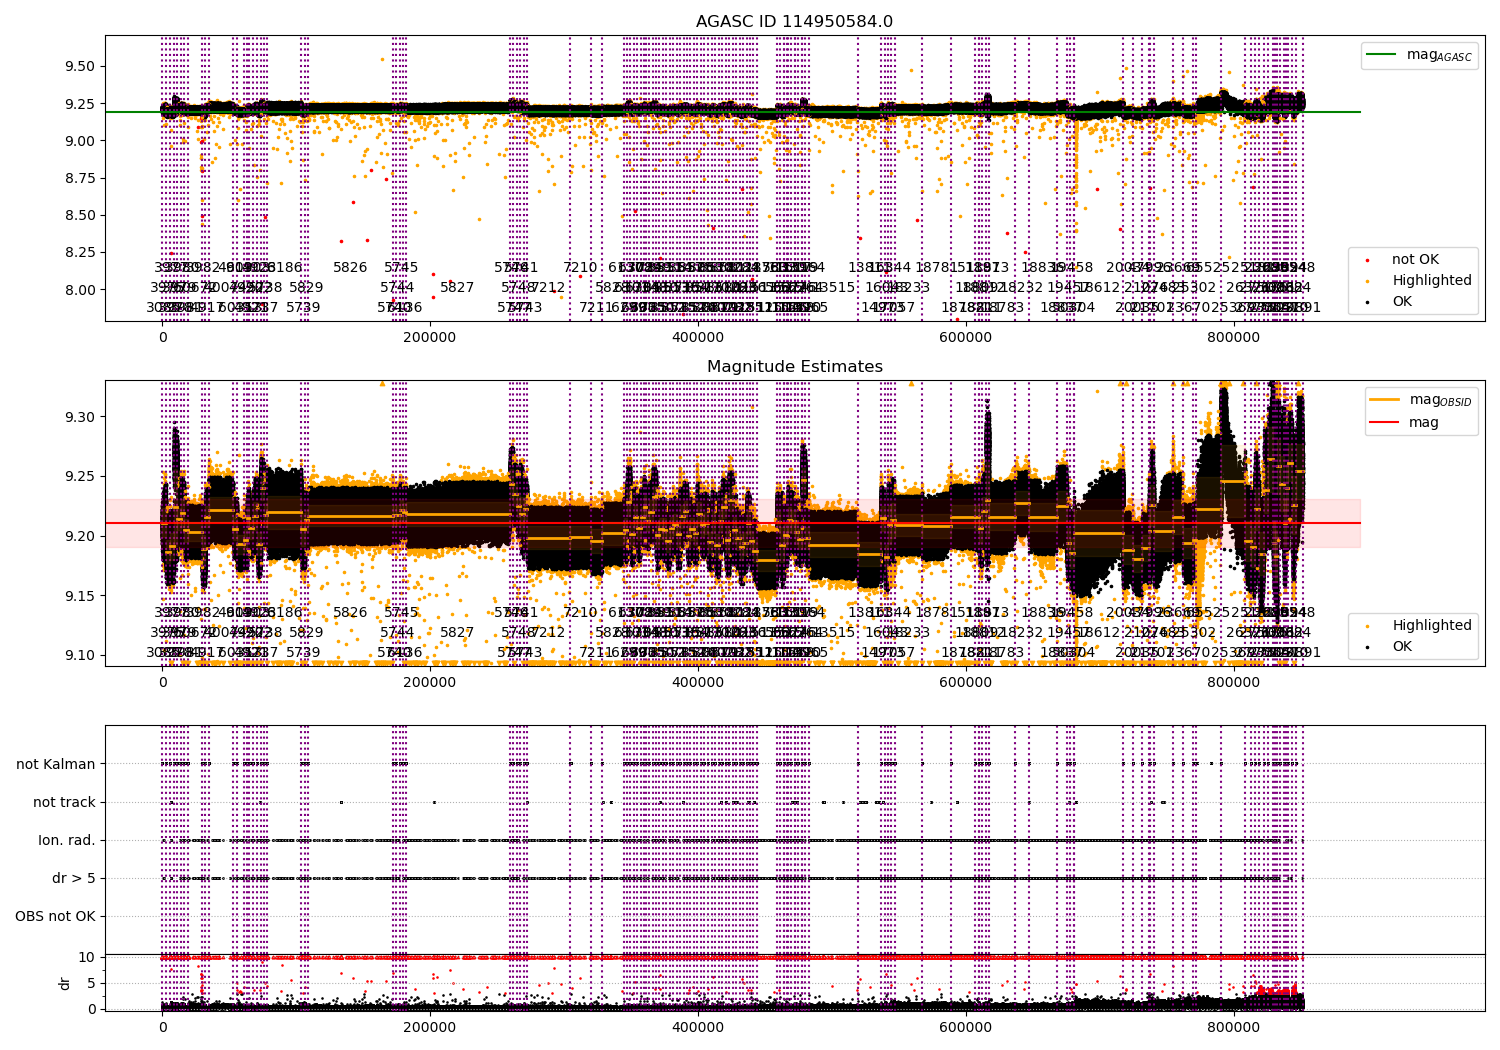Pick OBSID label 5739 in Magnitude Estimates plot
Screen dimensions: 1500x1050
[x=303, y=652]
